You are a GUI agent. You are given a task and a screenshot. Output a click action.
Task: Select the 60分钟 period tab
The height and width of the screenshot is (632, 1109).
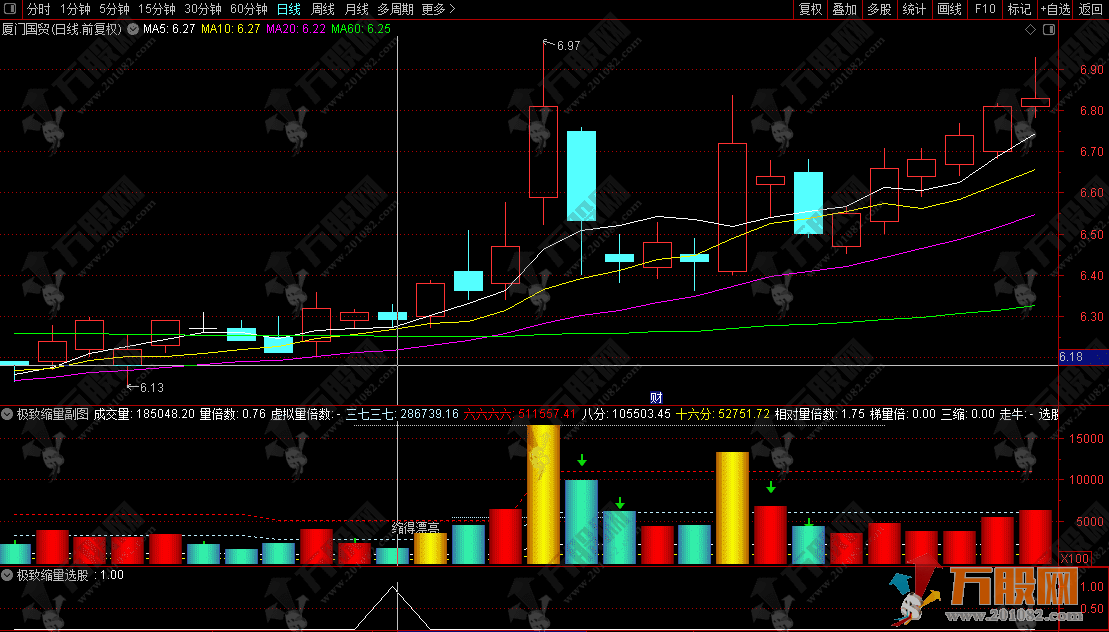click(249, 9)
